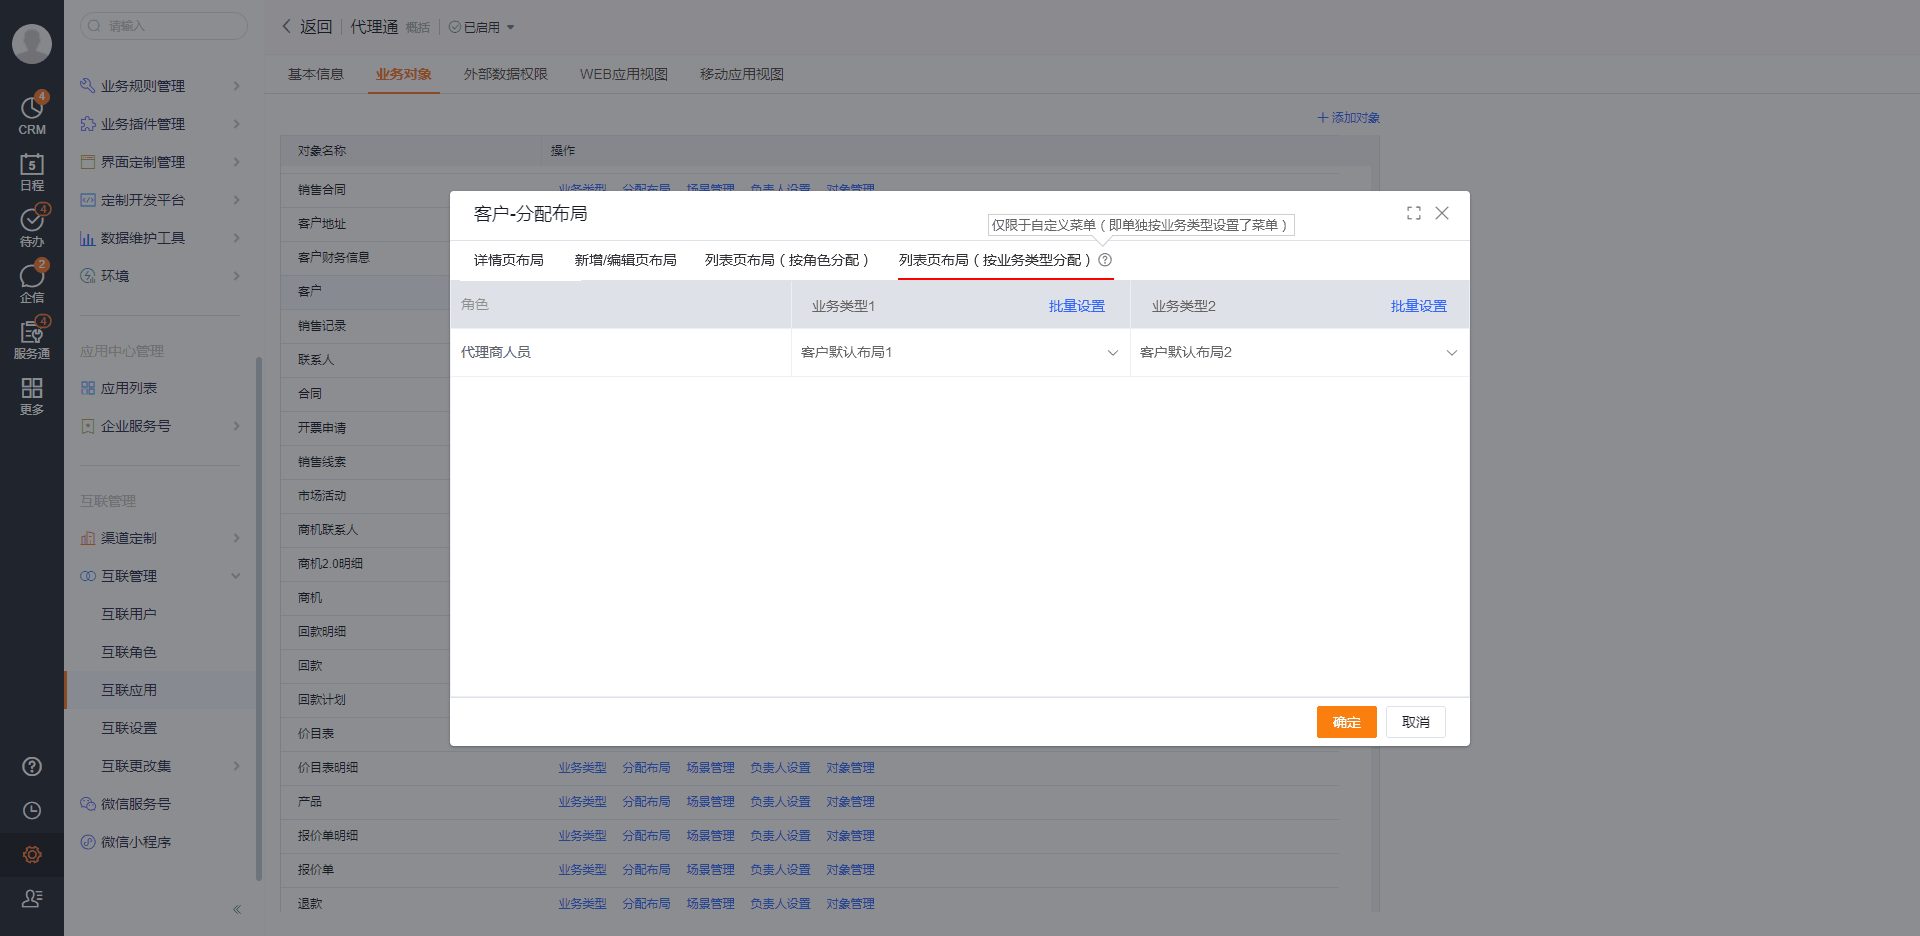Image resolution: width=1920 pixels, height=936 pixels.
Task: Switch to the 详情页布局 tab
Action: point(507,259)
